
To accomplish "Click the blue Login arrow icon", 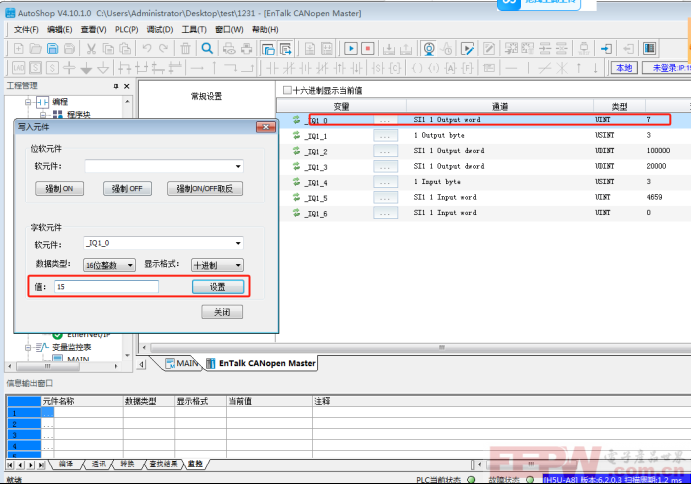I will (606, 48).
